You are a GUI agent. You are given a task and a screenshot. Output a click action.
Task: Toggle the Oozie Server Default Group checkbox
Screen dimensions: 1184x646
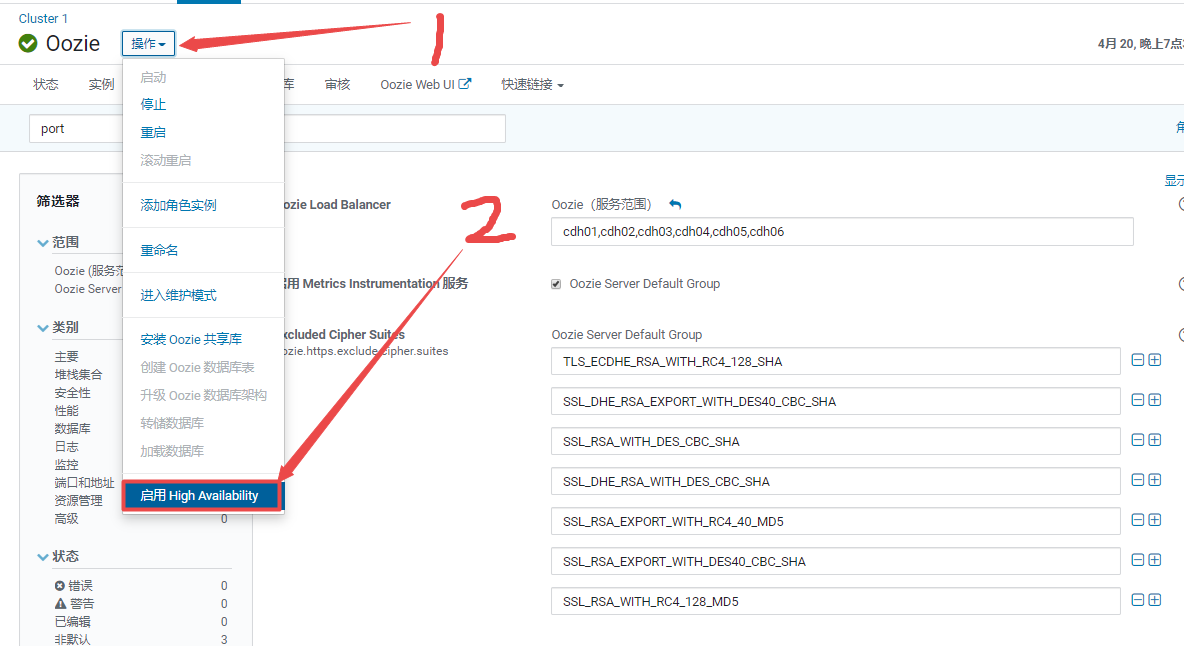pyautogui.click(x=557, y=285)
